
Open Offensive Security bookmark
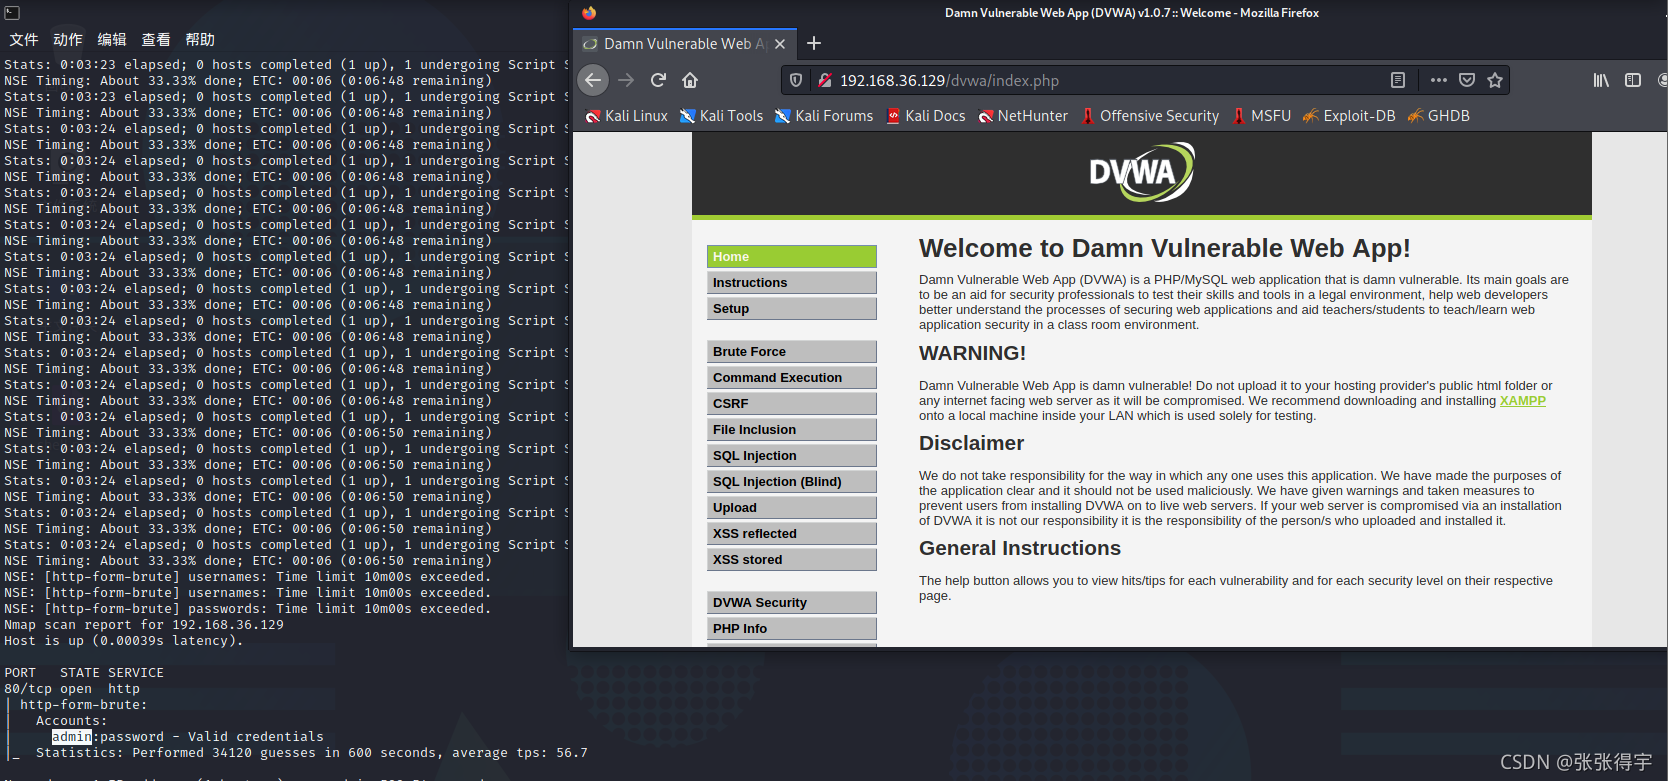pyautogui.click(x=1150, y=116)
